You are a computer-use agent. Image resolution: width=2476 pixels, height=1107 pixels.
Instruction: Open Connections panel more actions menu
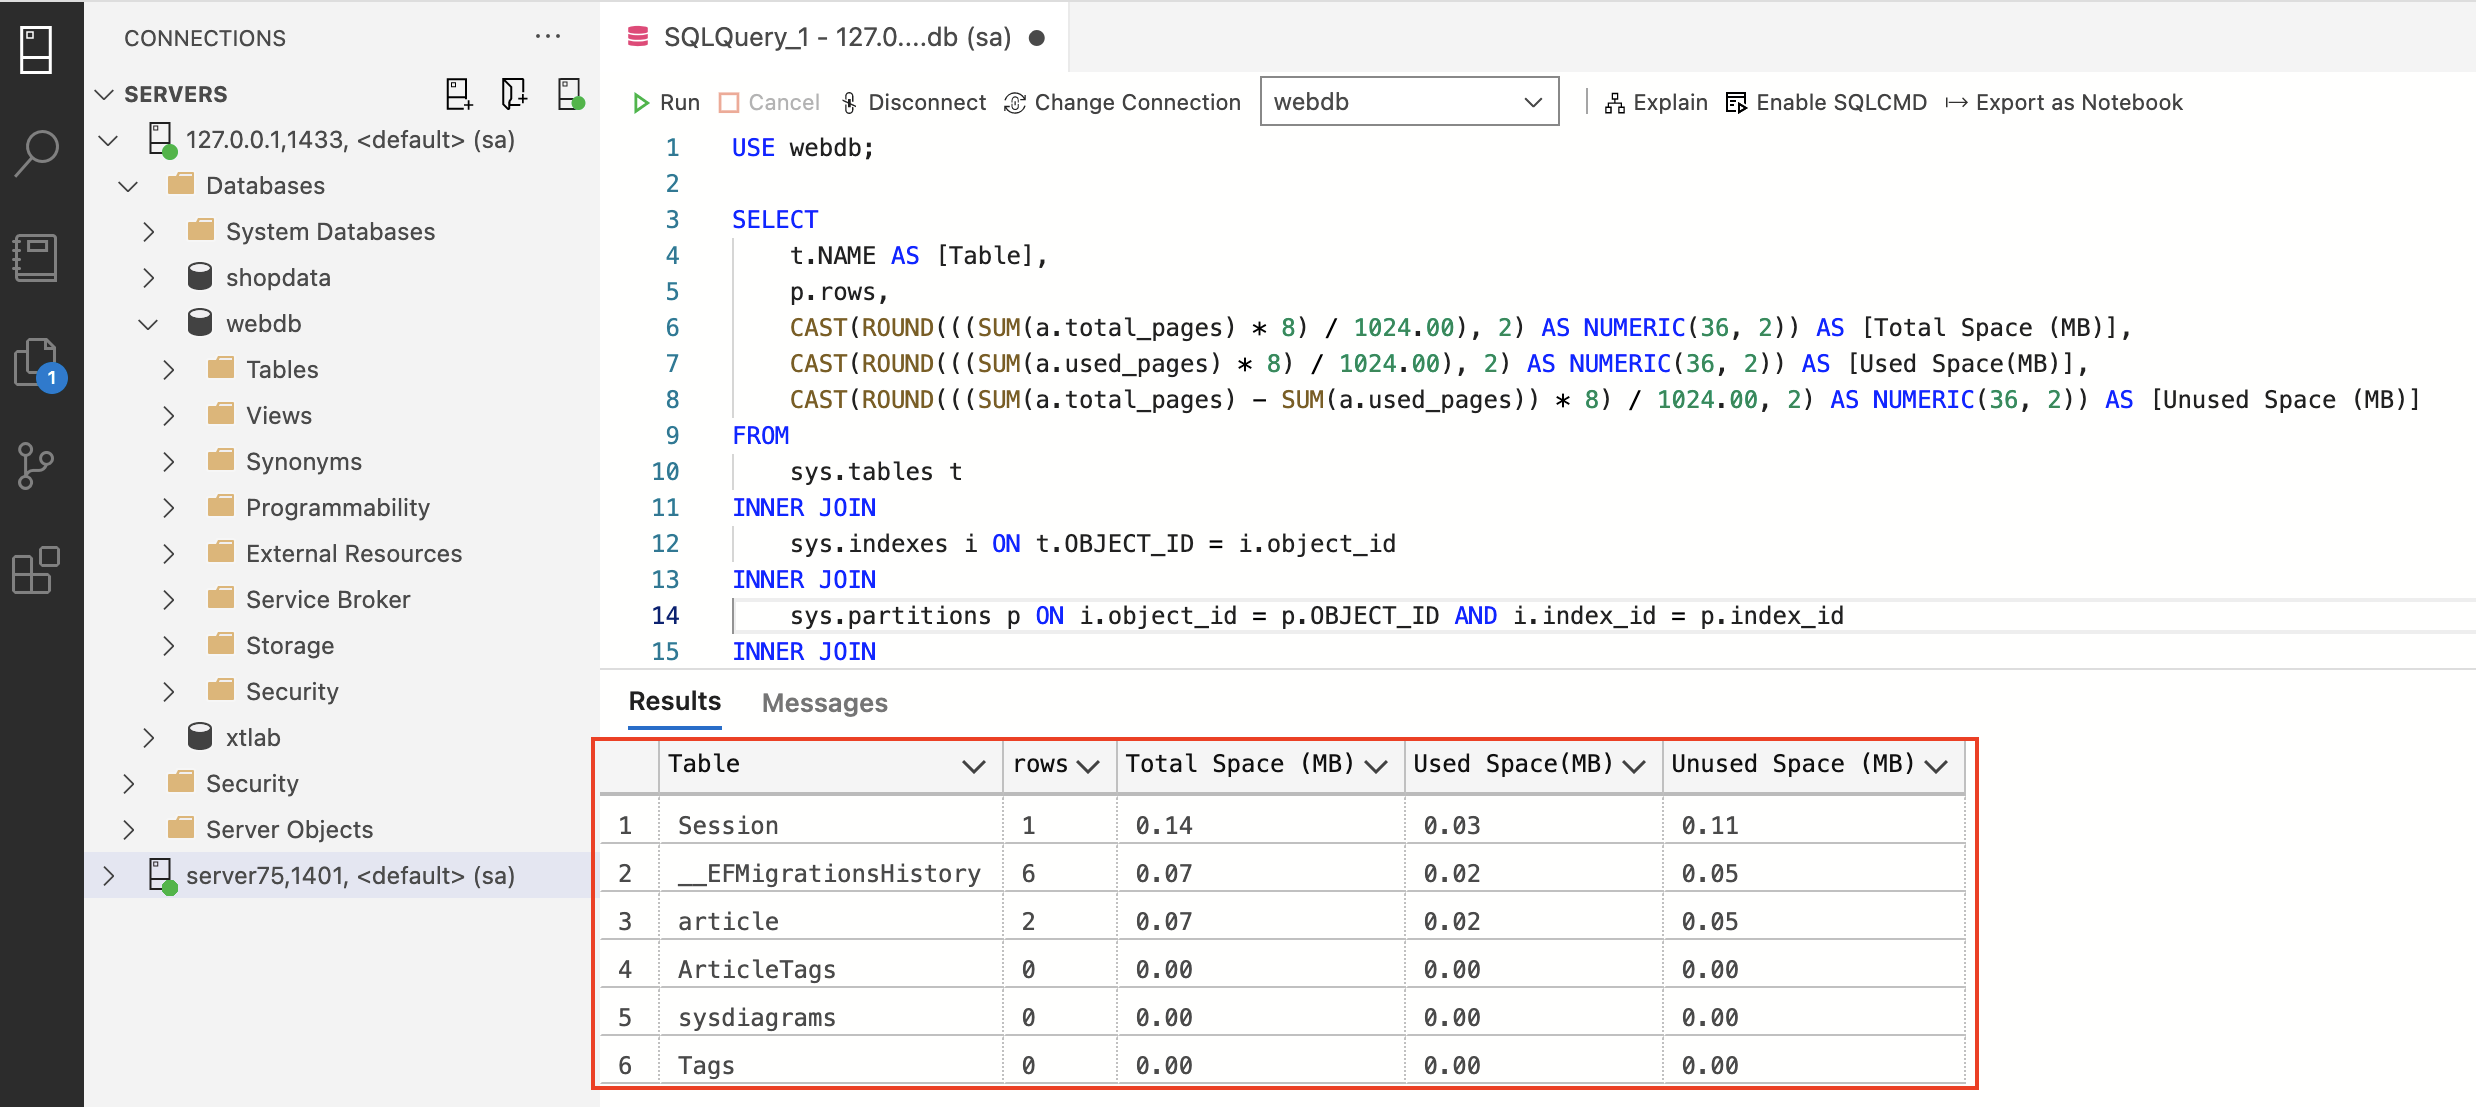(548, 37)
